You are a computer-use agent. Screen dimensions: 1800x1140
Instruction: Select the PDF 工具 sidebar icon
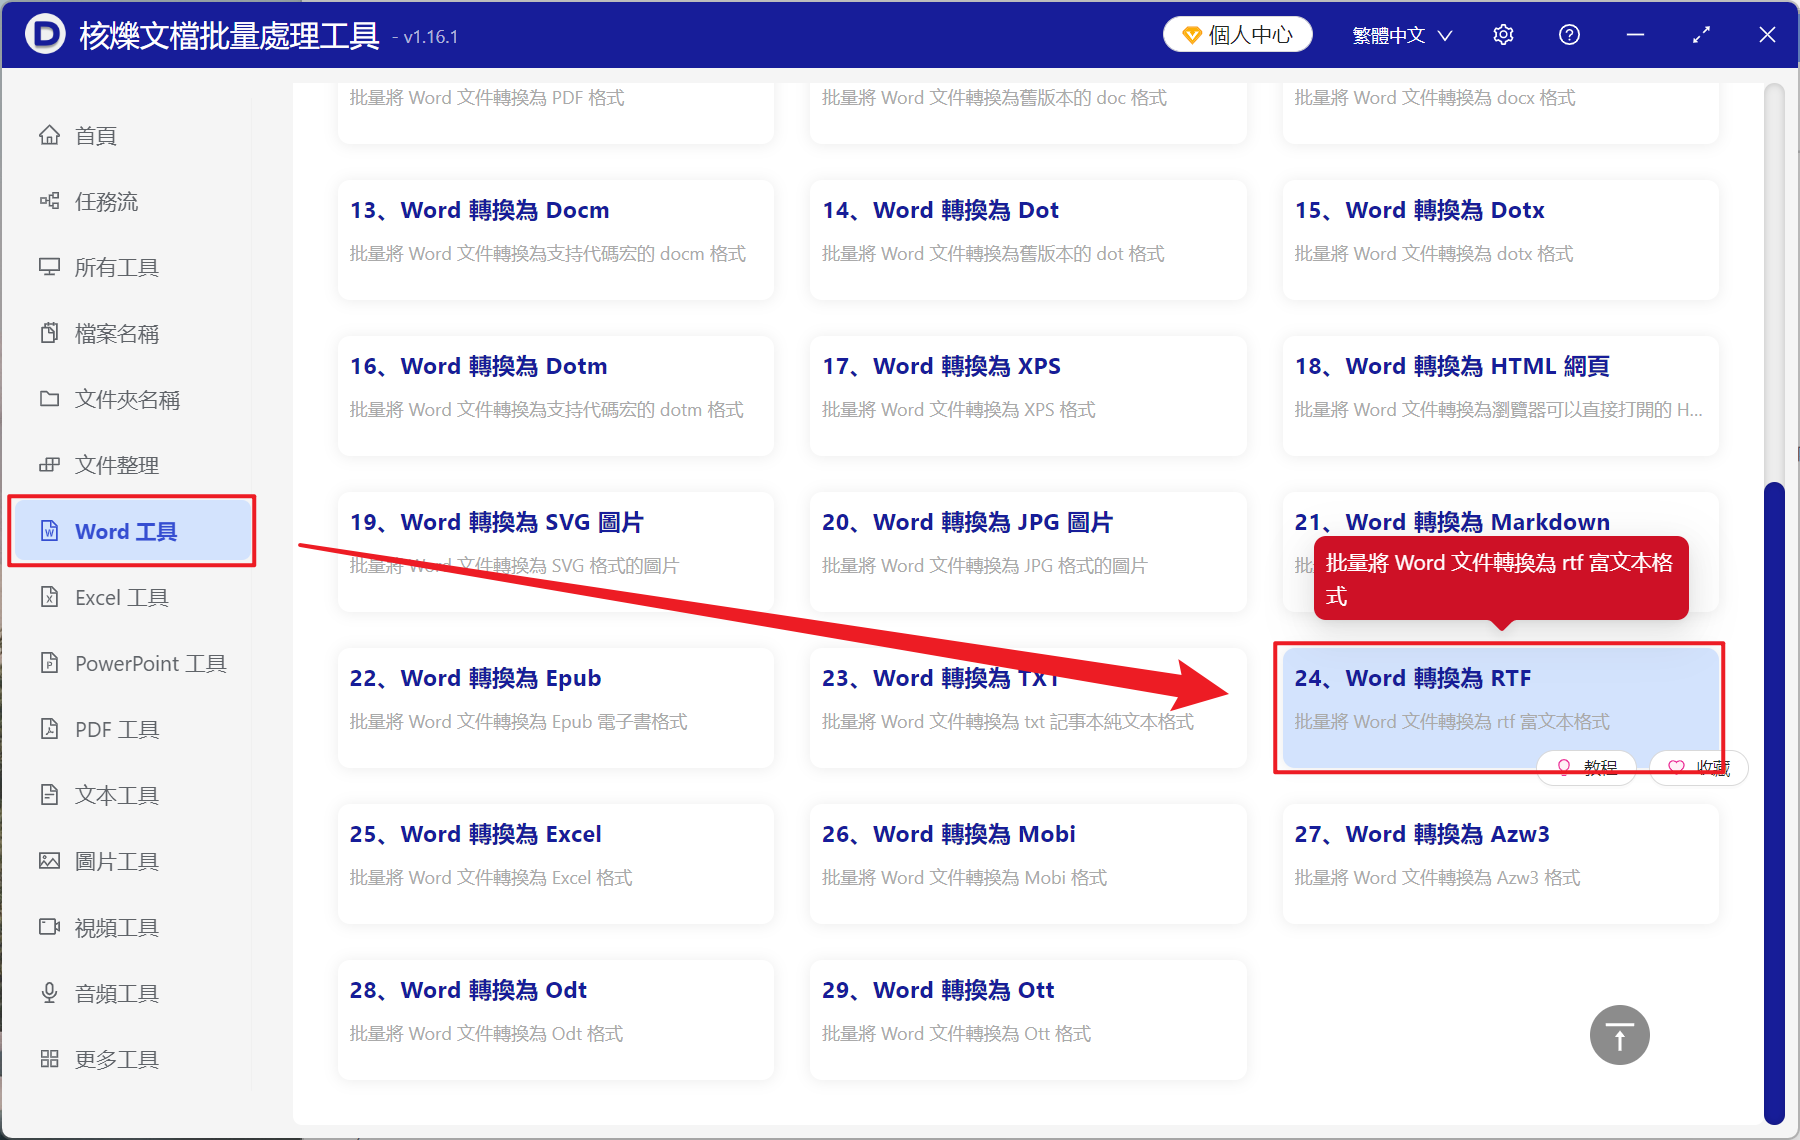coord(50,728)
